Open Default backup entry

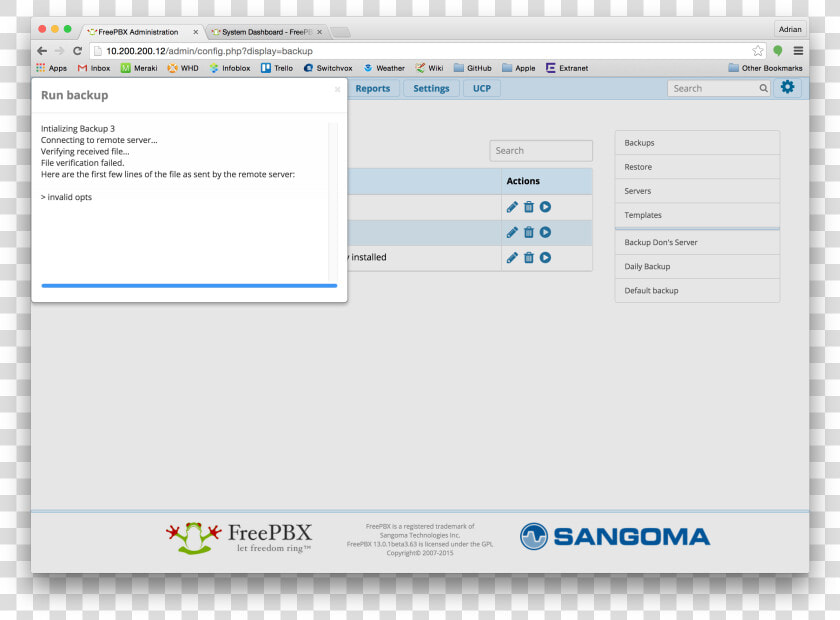[x=697, y=291]
